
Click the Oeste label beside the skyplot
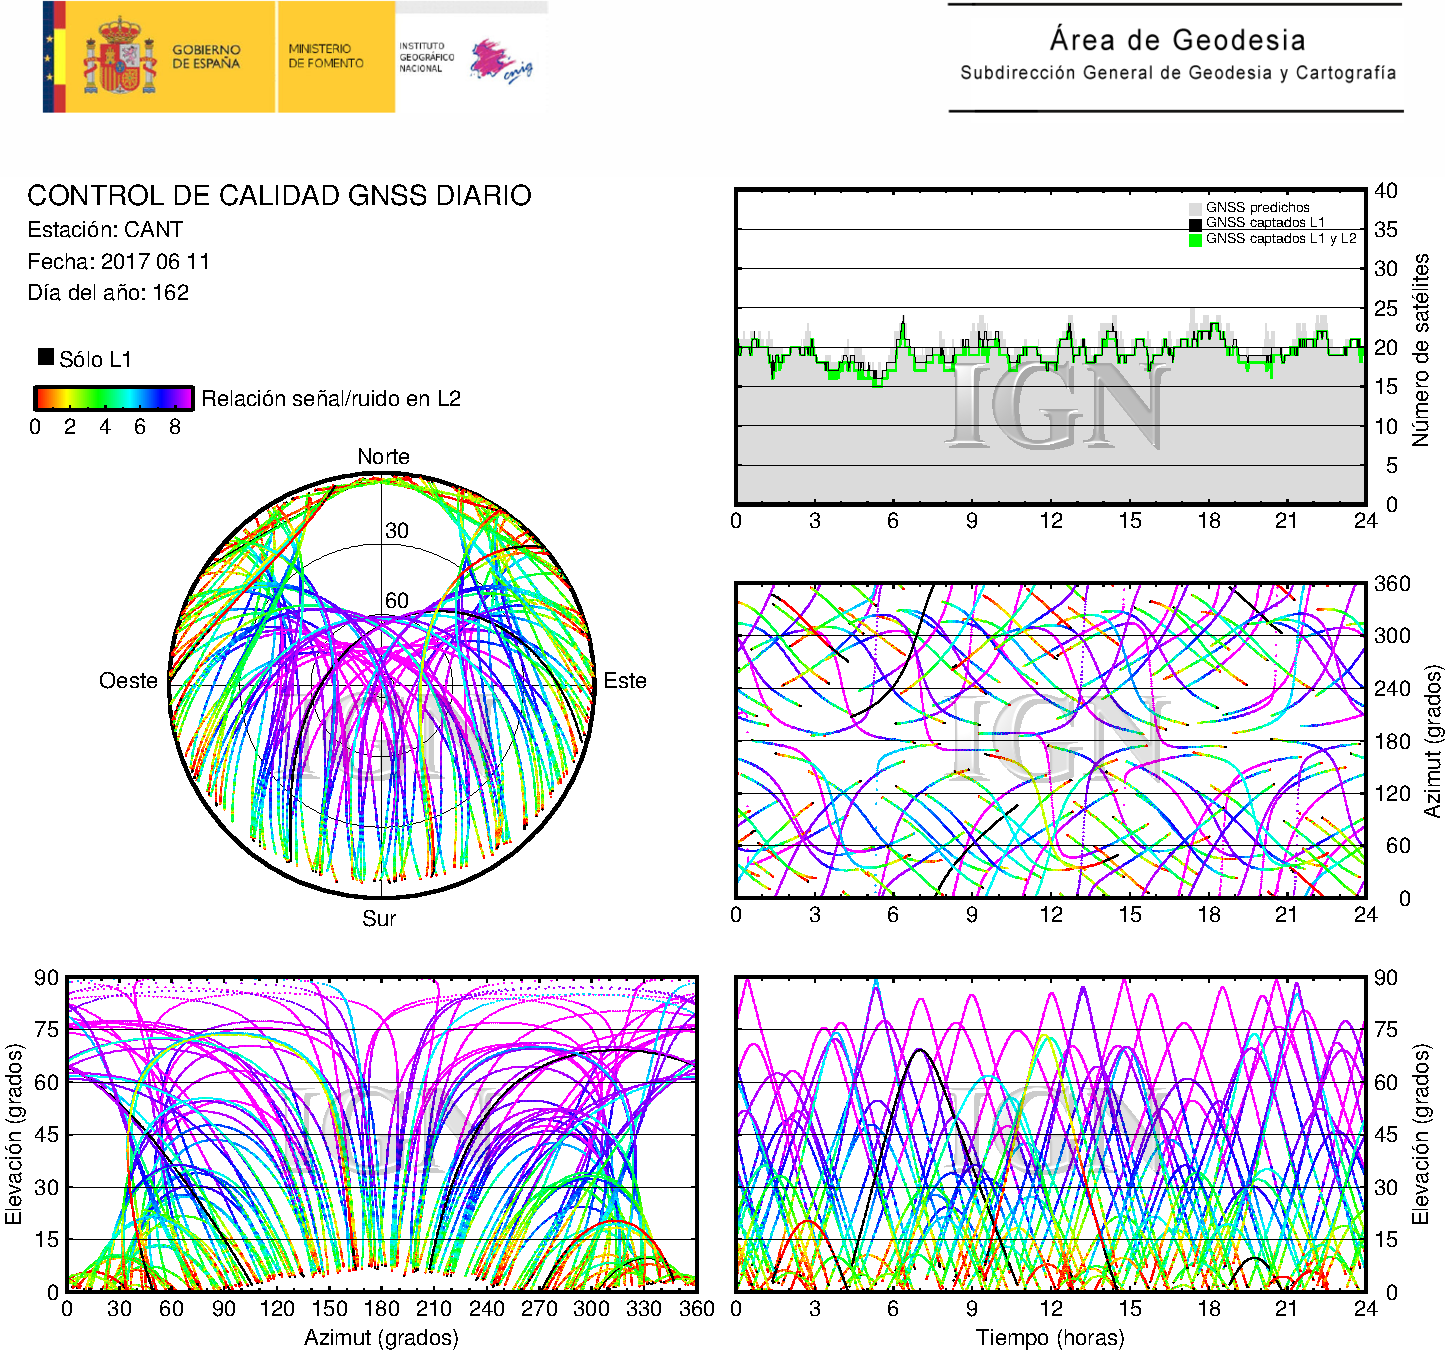128,681
